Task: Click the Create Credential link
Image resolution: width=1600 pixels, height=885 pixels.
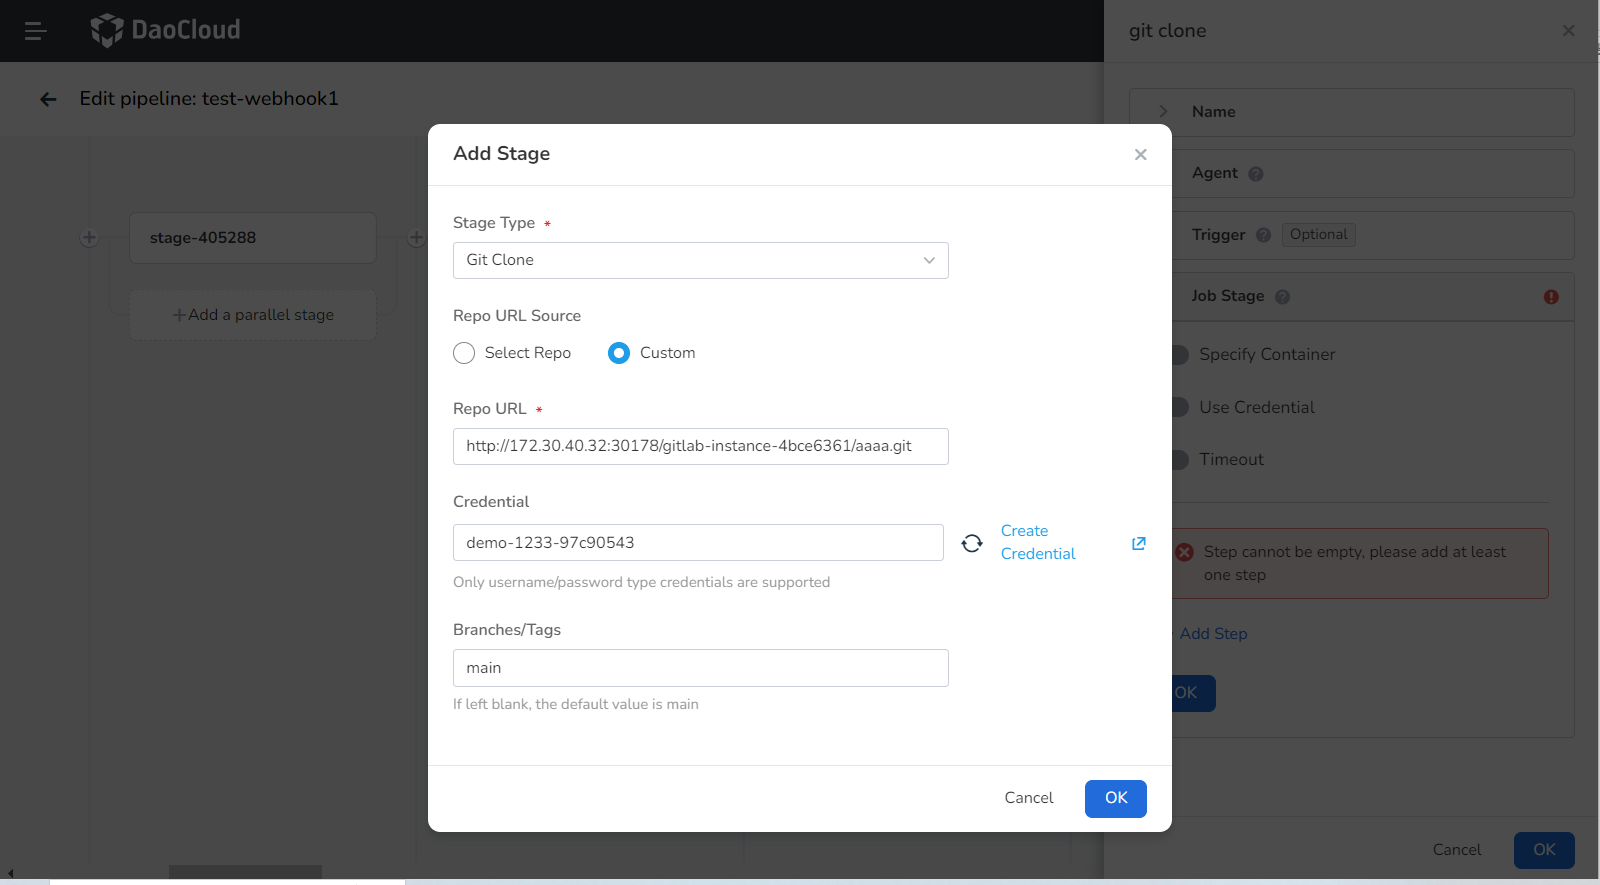Action: [x=1037, y=542]
